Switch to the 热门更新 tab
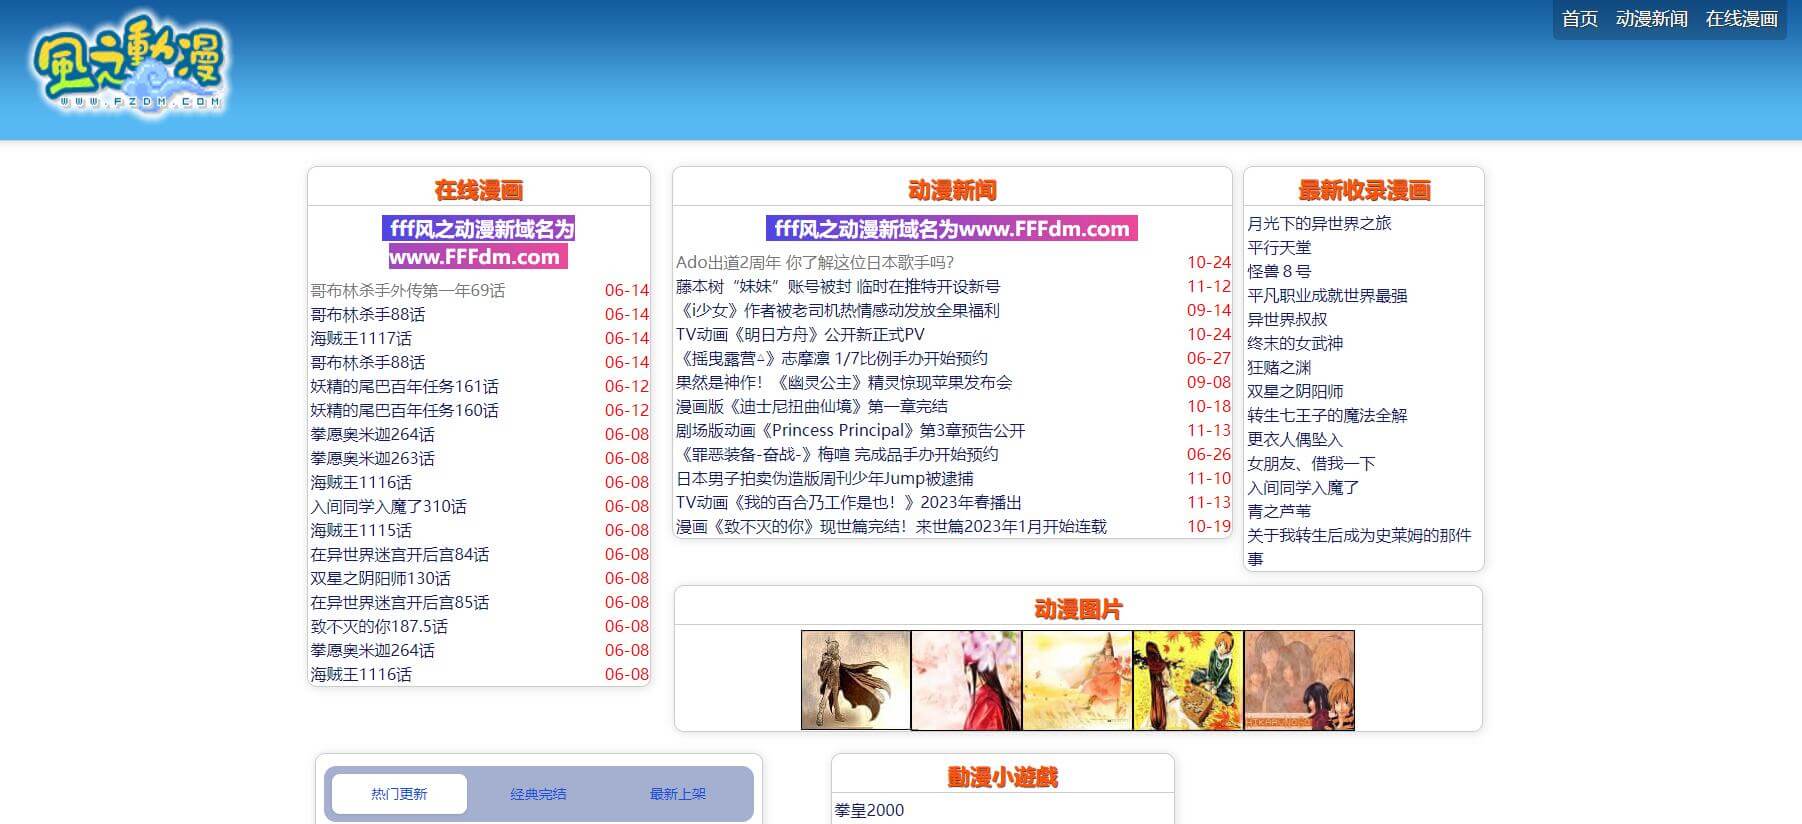 399,794
